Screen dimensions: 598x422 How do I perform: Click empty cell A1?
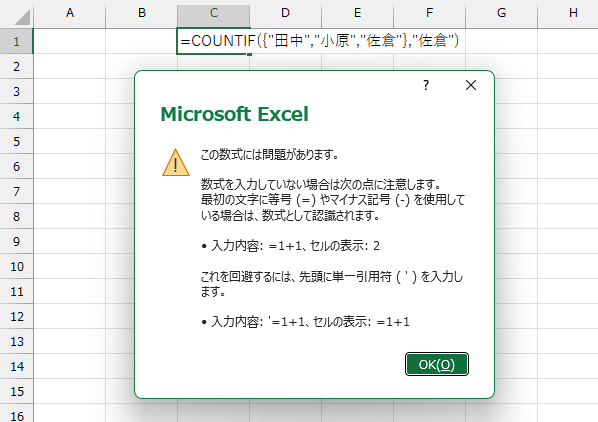[69, 41]
